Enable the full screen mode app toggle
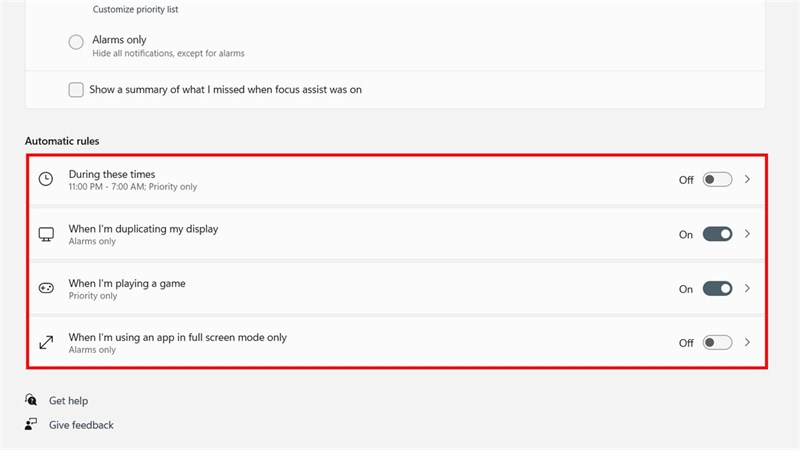This screenshot has width=800, height=450. point(717,343)
